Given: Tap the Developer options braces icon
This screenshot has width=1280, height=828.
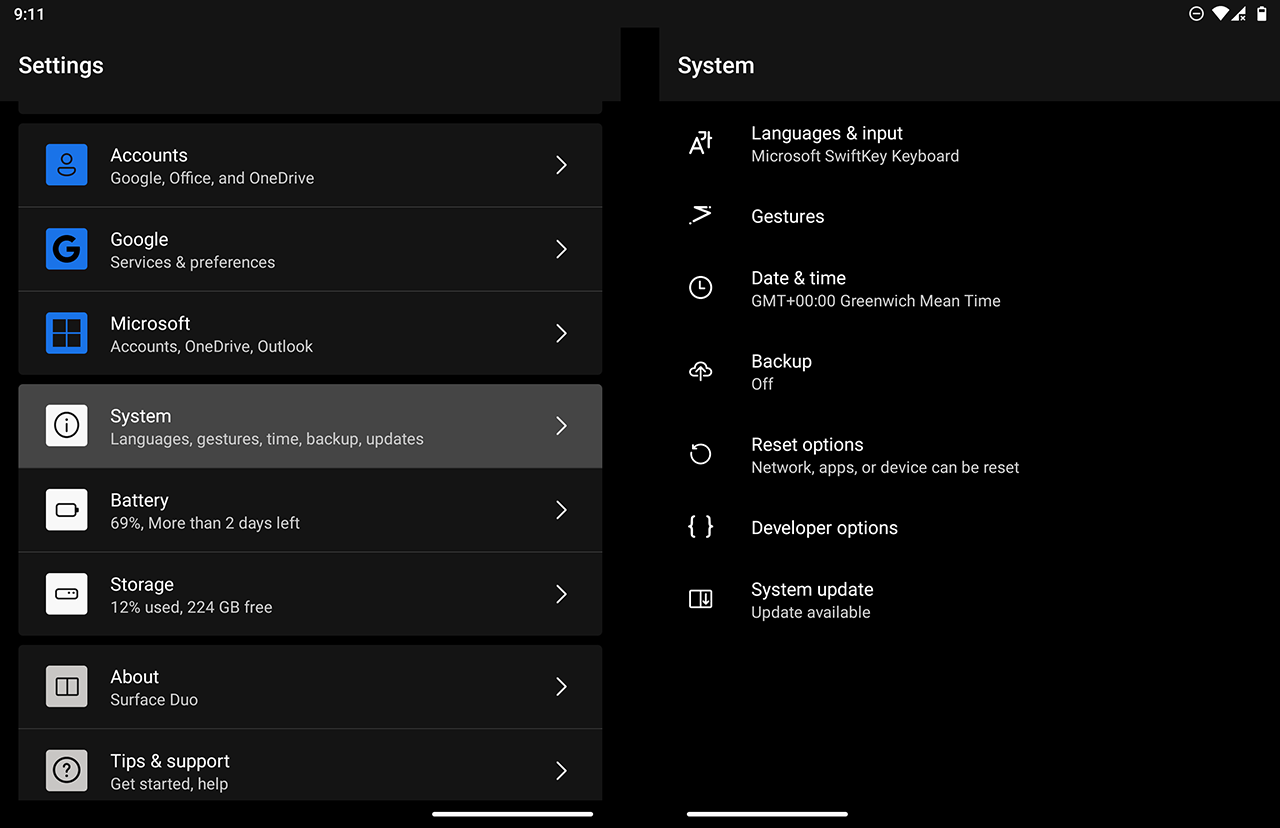Looking at the screenshot, I should (701, 527).
